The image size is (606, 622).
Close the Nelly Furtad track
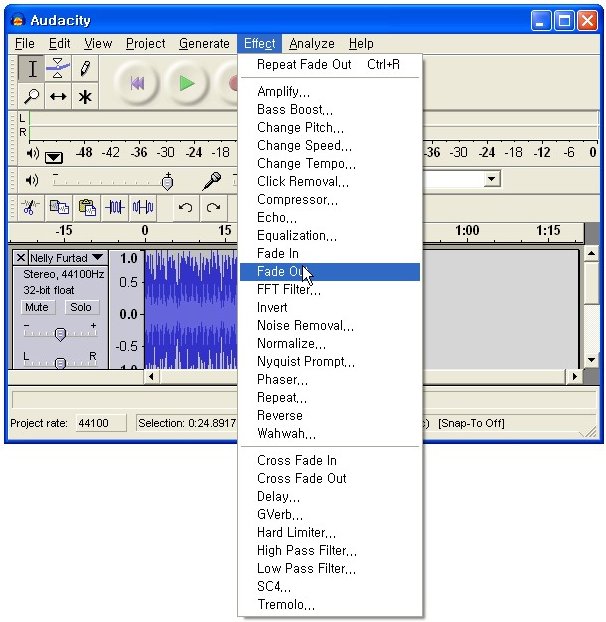[x=21, y=258]
